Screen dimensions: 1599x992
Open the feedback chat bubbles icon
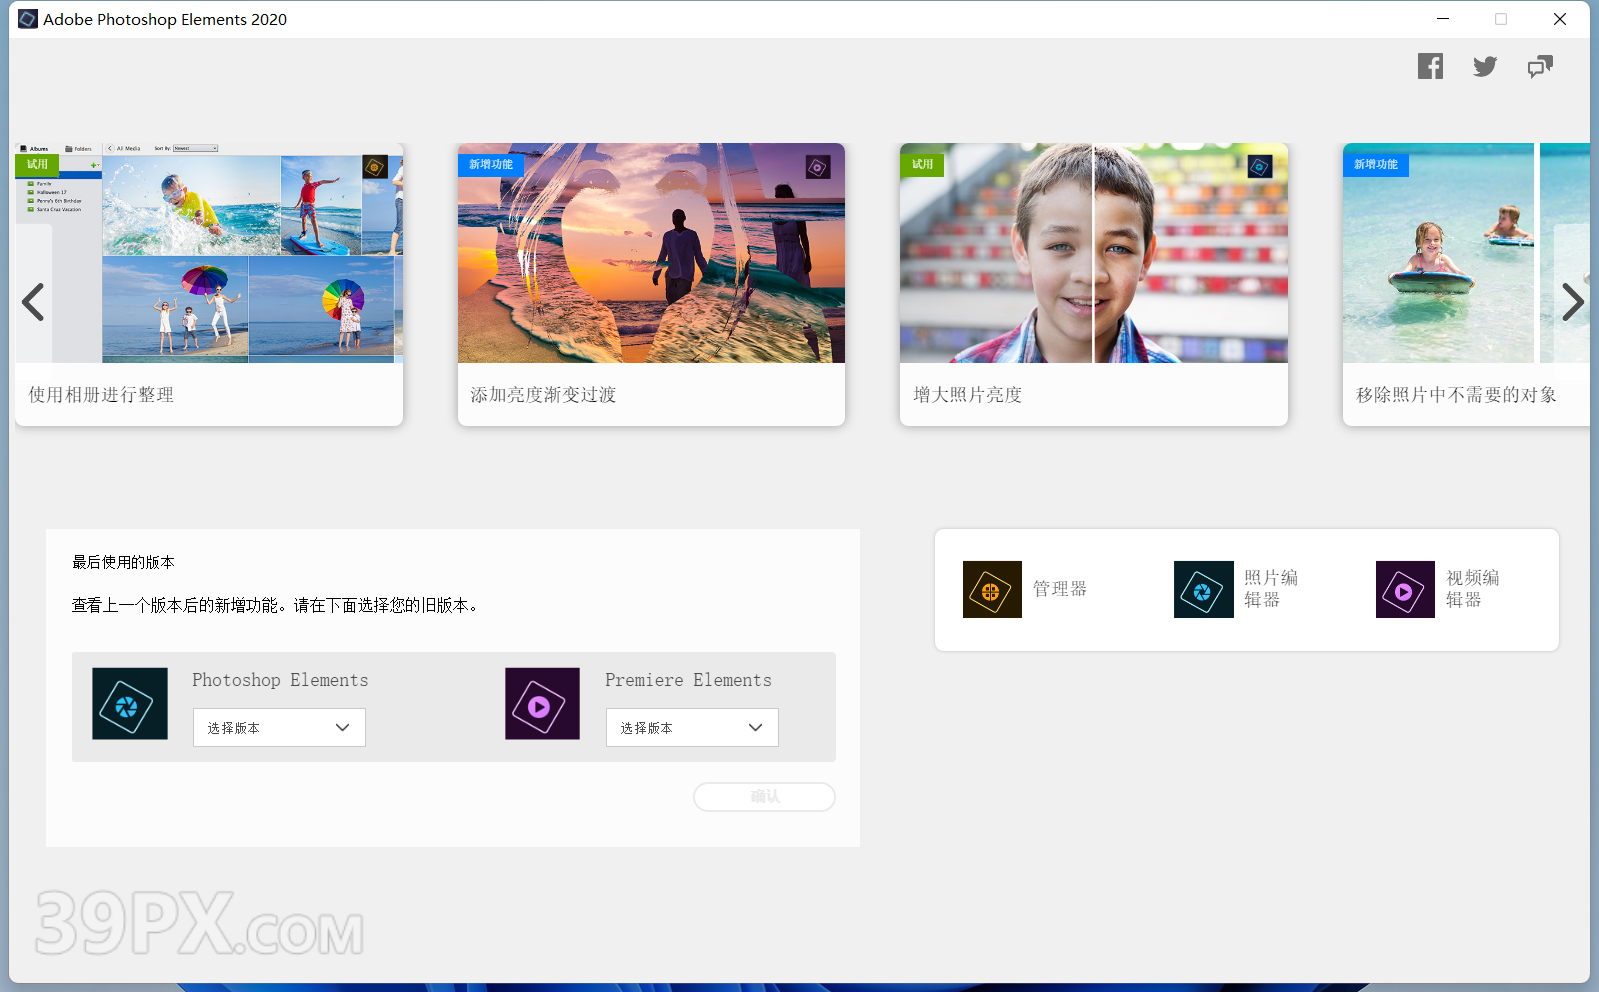pos(1540,66)
